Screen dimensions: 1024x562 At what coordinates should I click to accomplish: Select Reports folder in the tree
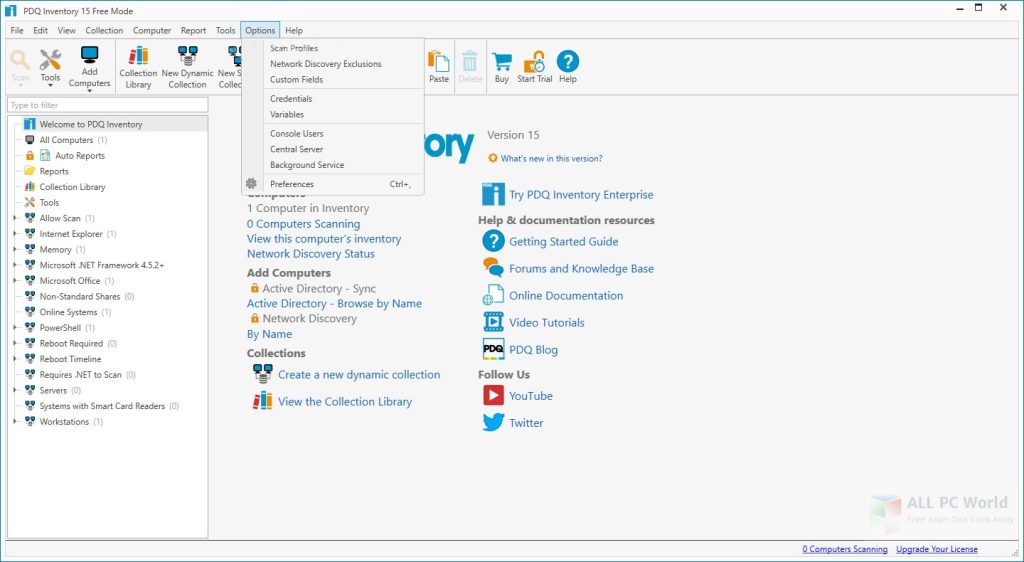coord(54,171)
